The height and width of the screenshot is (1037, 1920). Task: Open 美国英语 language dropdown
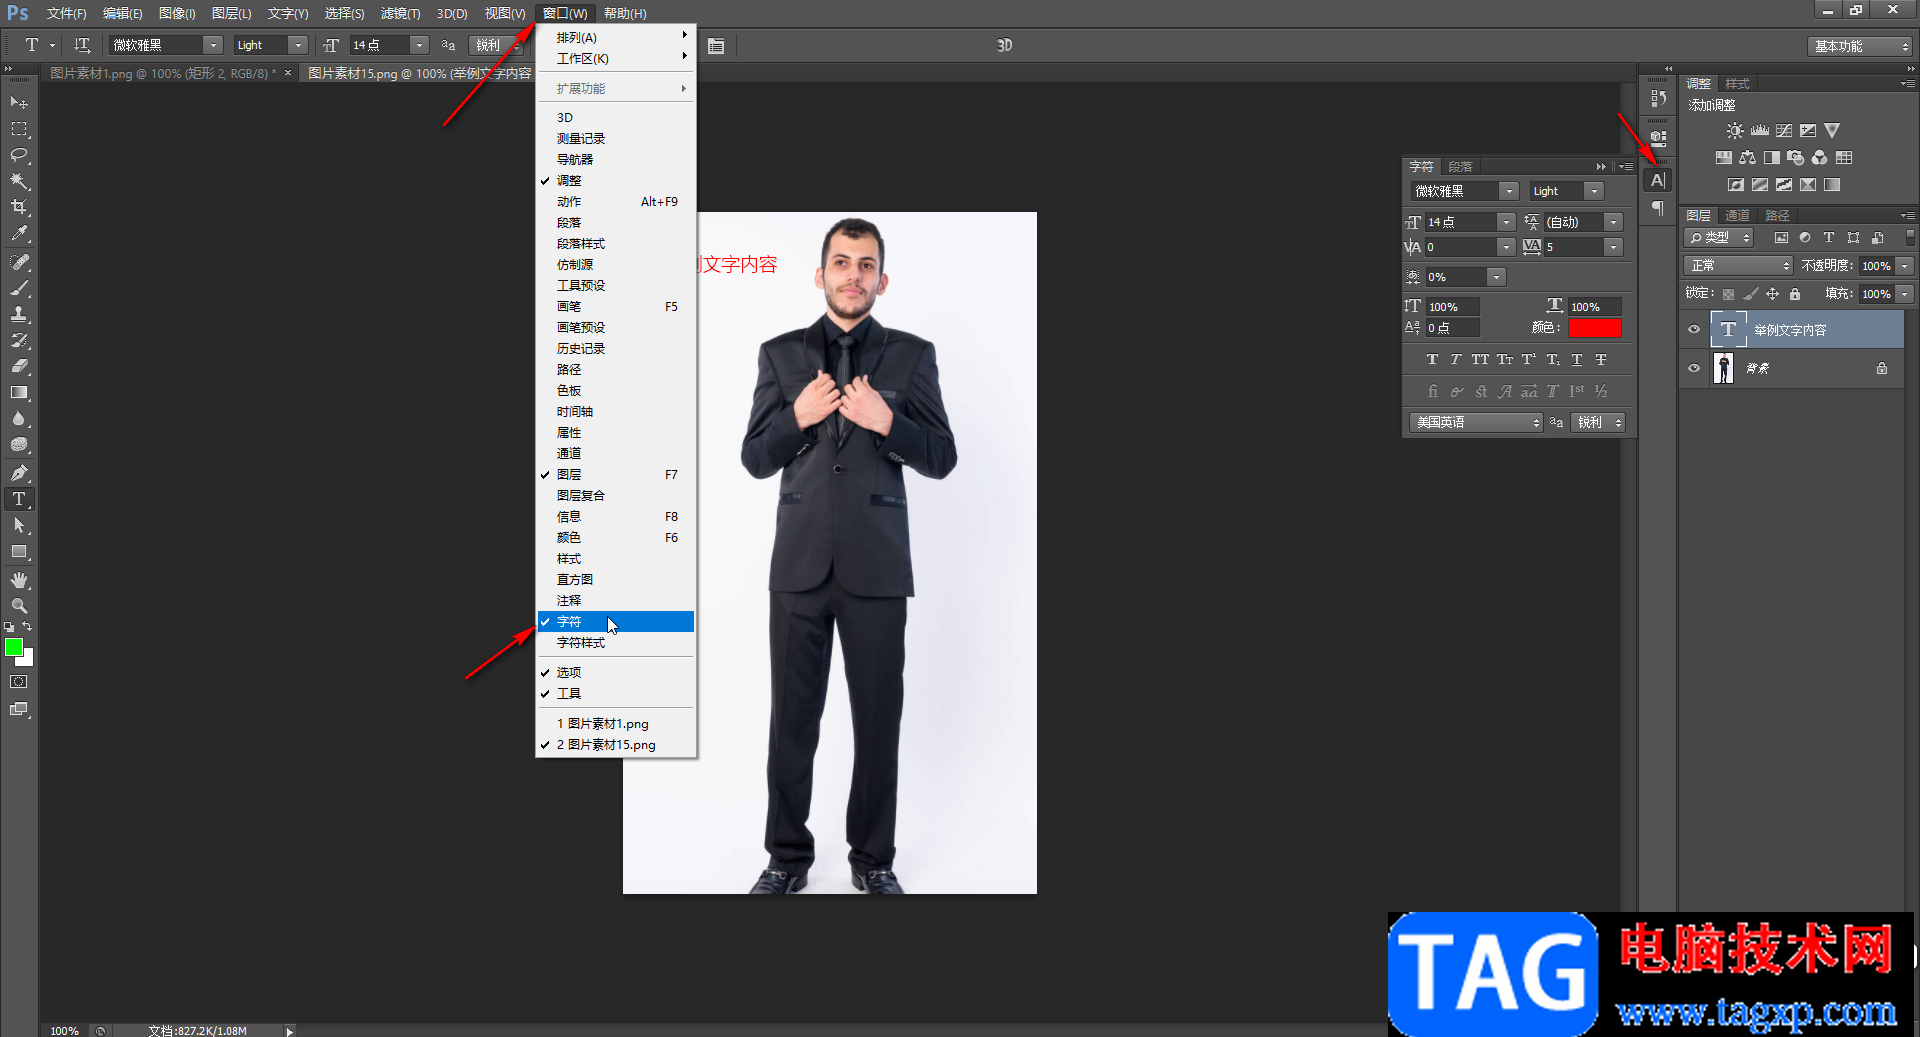point(1477,422)
